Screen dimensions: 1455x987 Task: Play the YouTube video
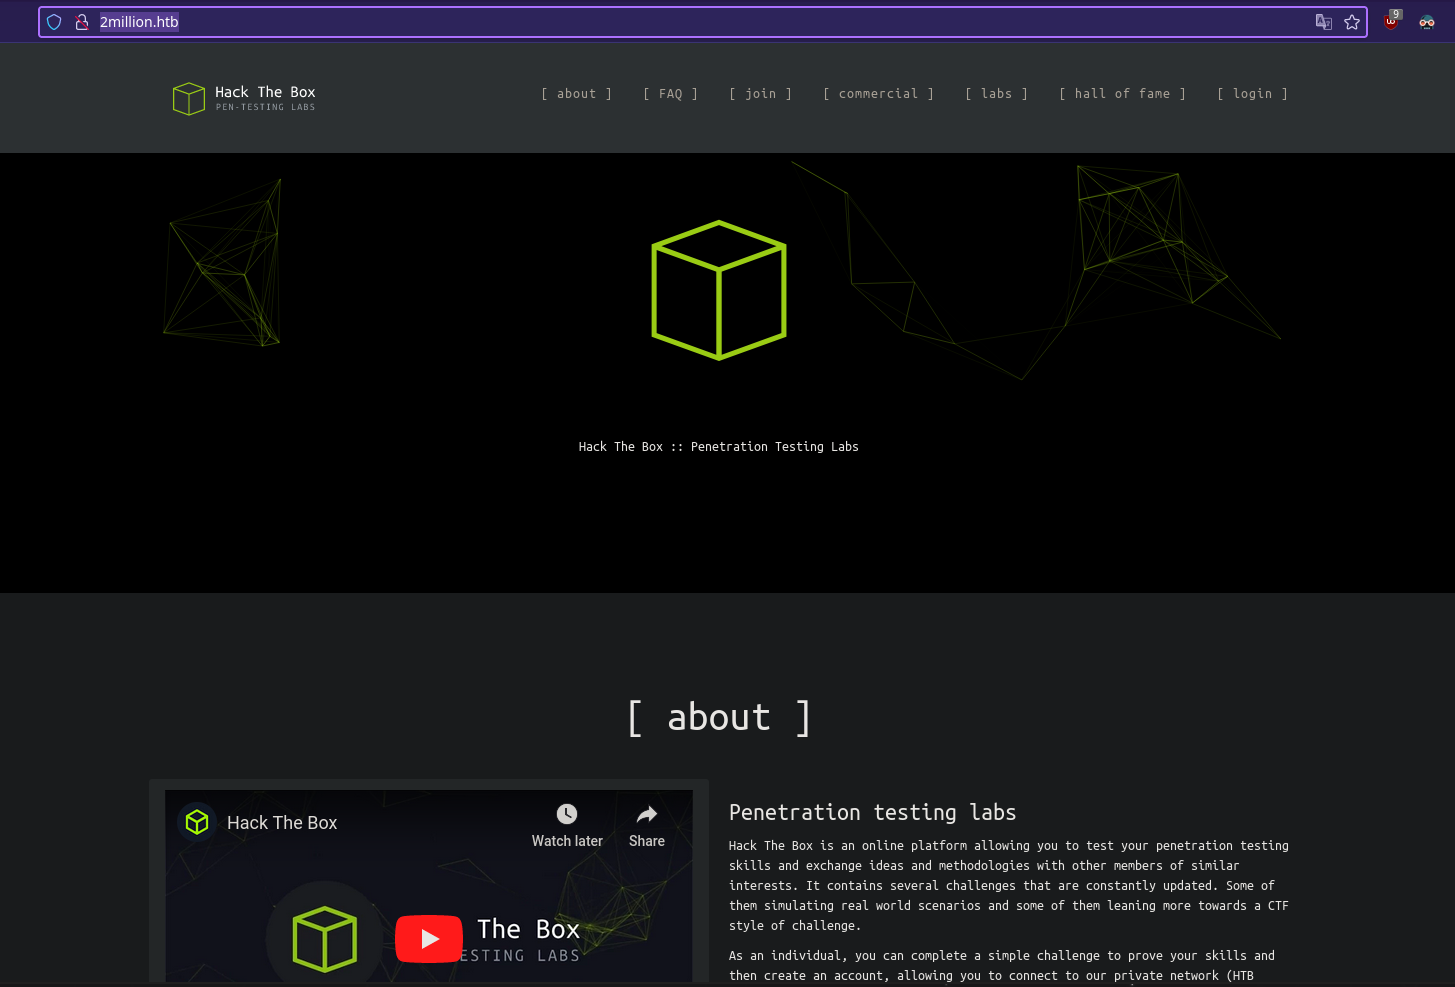tap(429, 939)
